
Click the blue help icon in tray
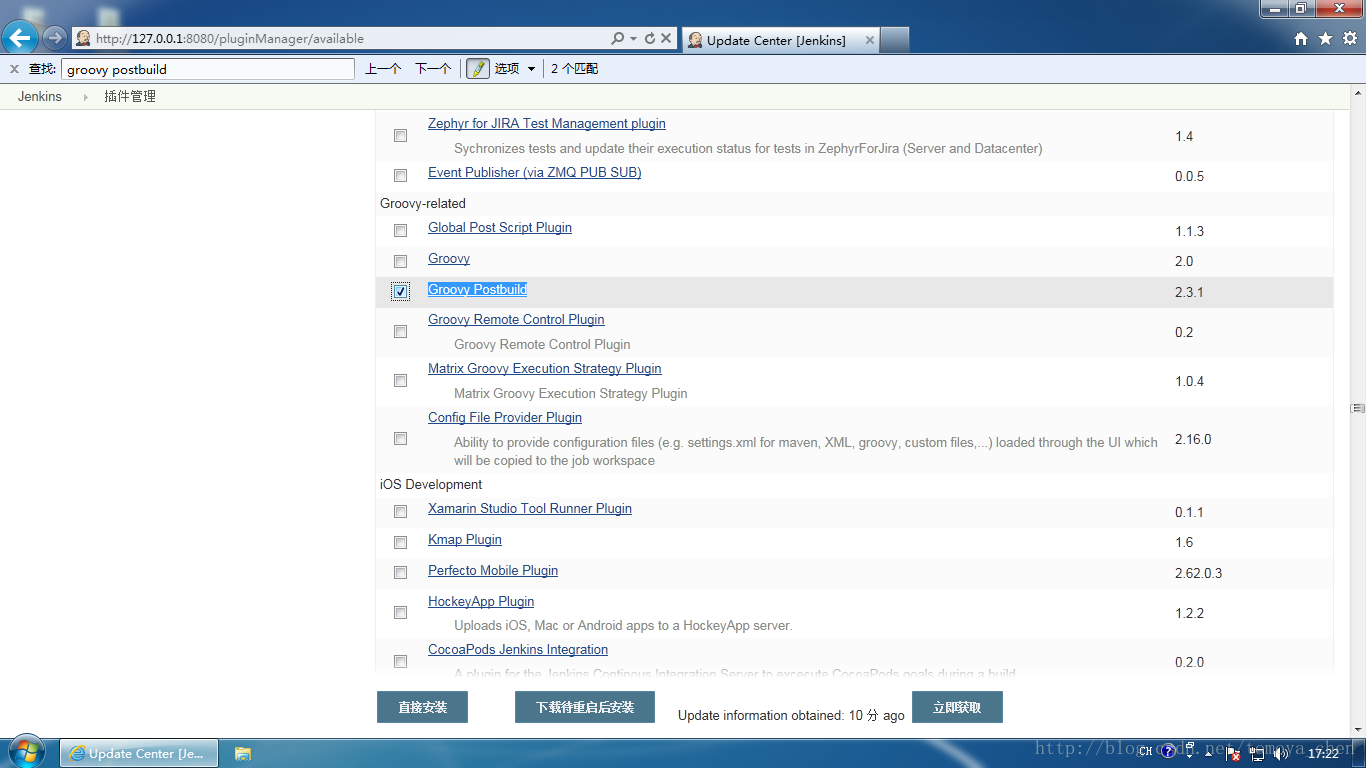coord(1168,752)
